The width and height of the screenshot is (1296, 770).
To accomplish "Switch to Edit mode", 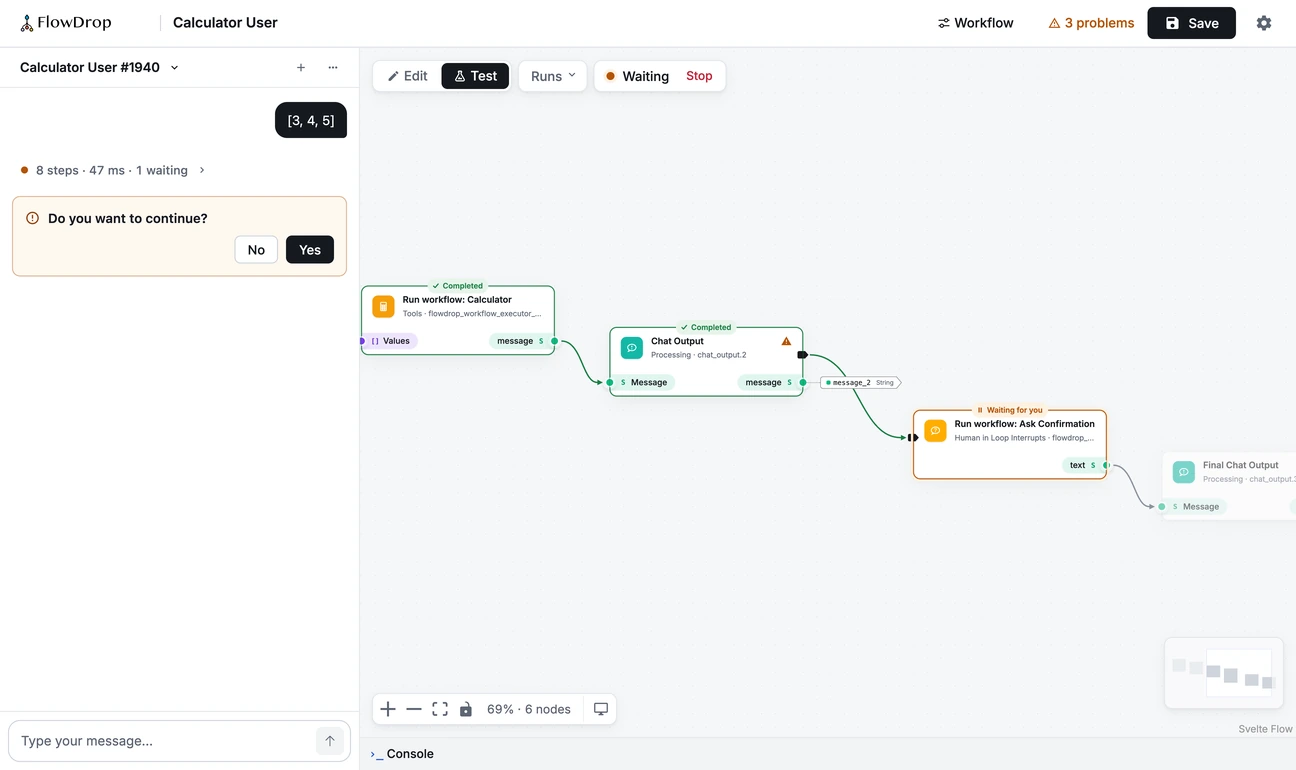I will (408, 76).
